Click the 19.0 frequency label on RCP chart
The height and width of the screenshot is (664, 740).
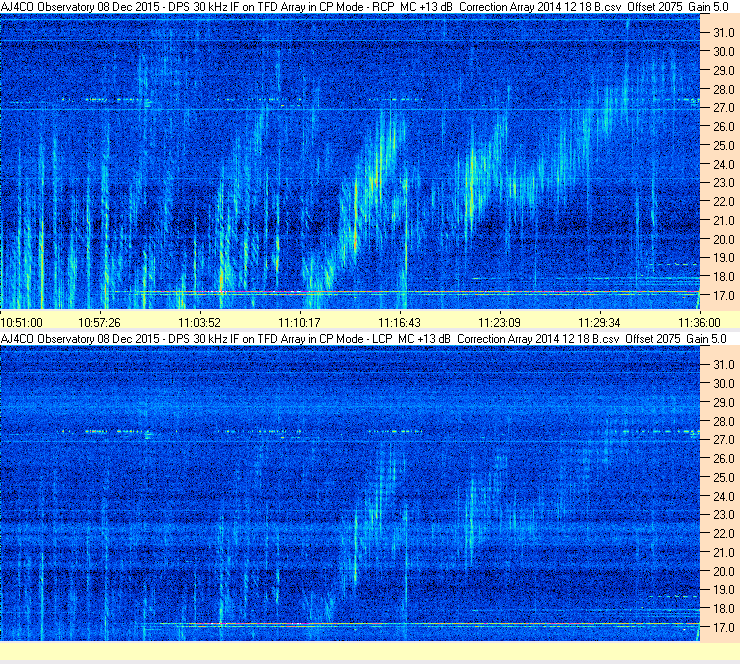click(x=723, y=258)
